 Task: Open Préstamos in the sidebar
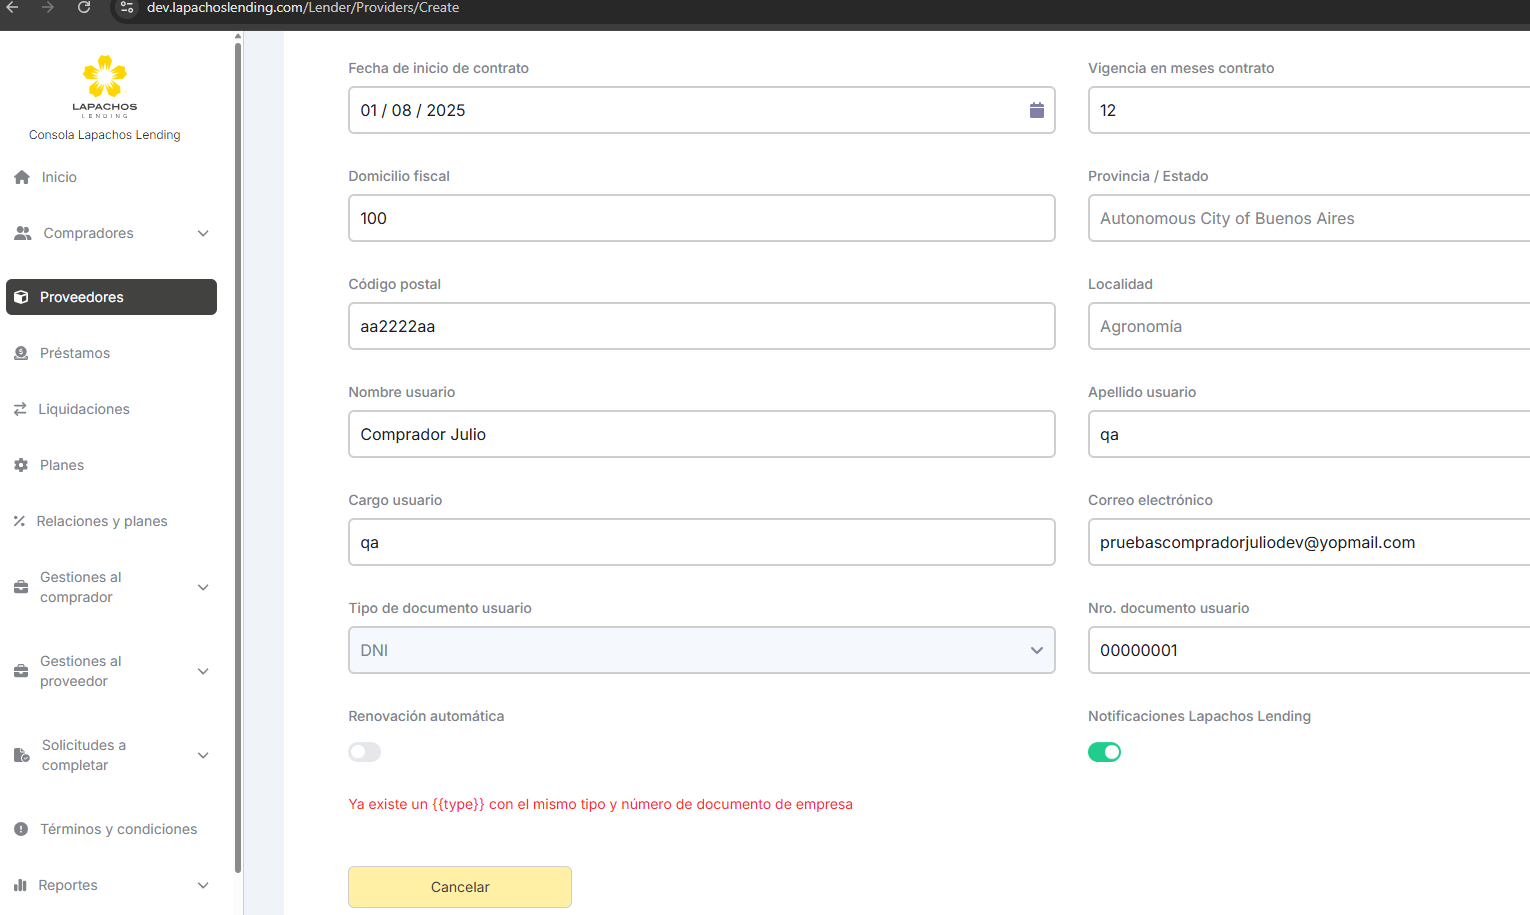(75, 353)
